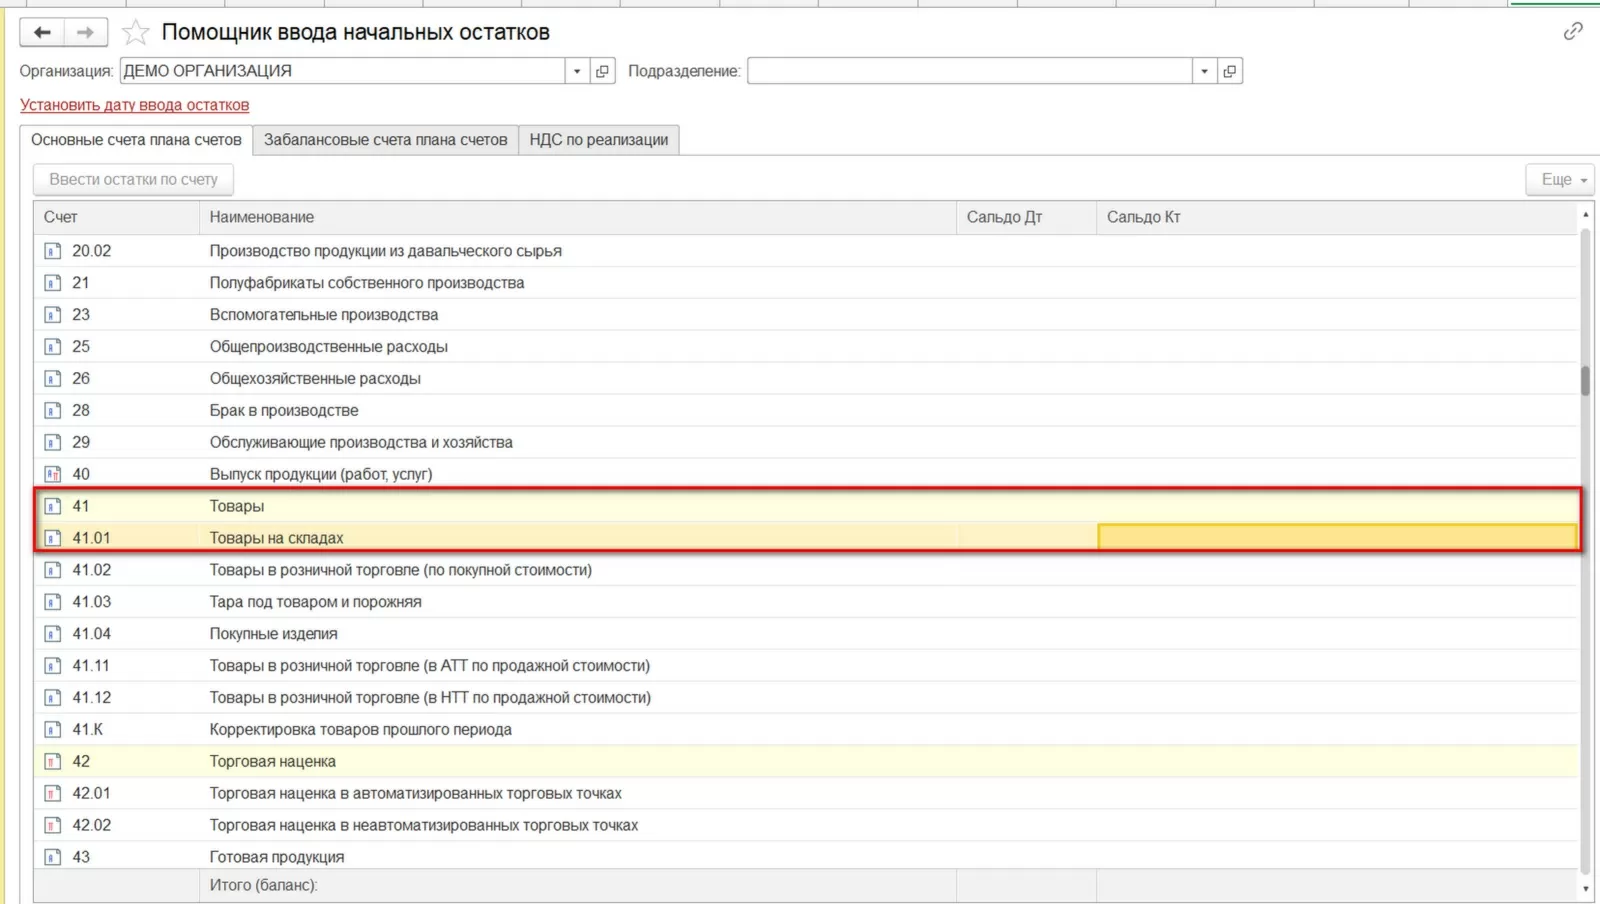
Task: Open the Подразделение record with the open icon
Action: [x=1230, y=71]
